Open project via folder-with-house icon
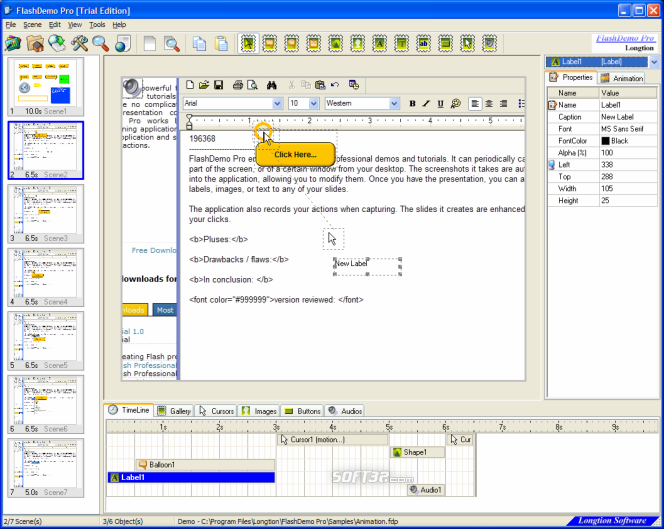The image size is (664, 529). click(x=35, y=43)
